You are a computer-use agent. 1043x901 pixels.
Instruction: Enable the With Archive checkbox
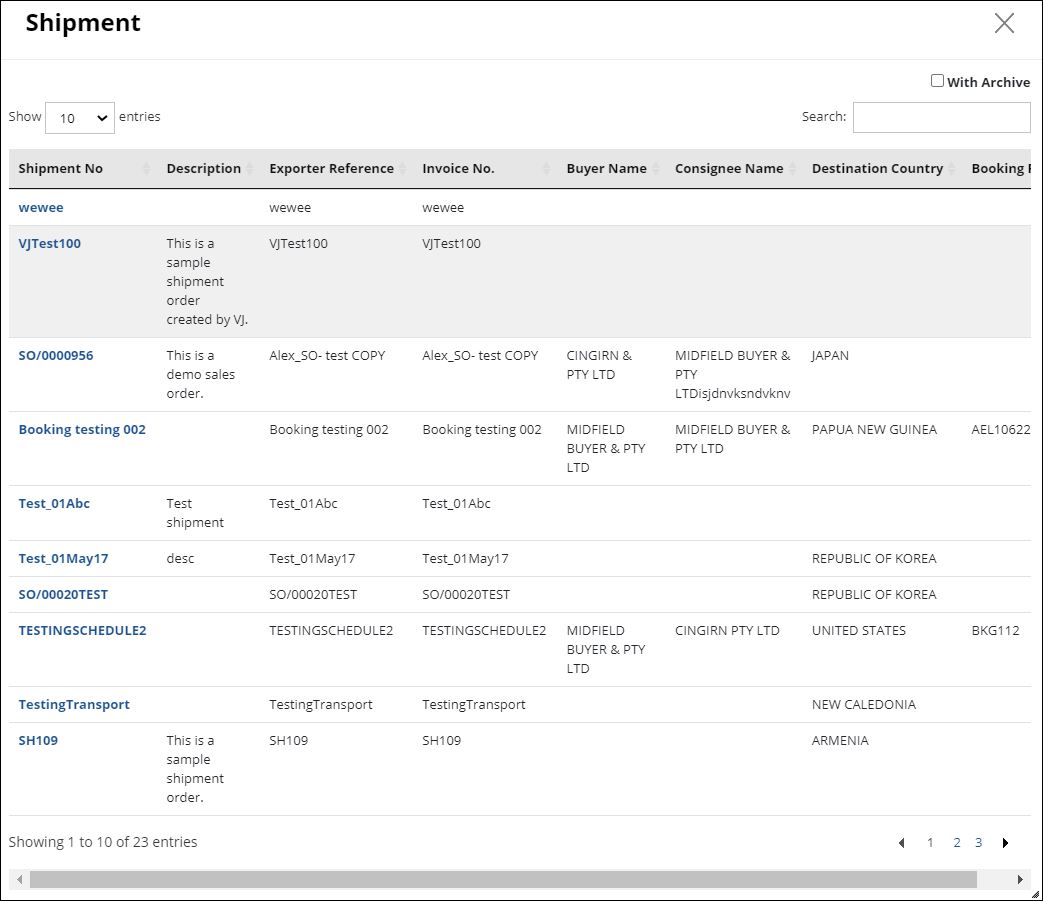[x=937, y=81]
